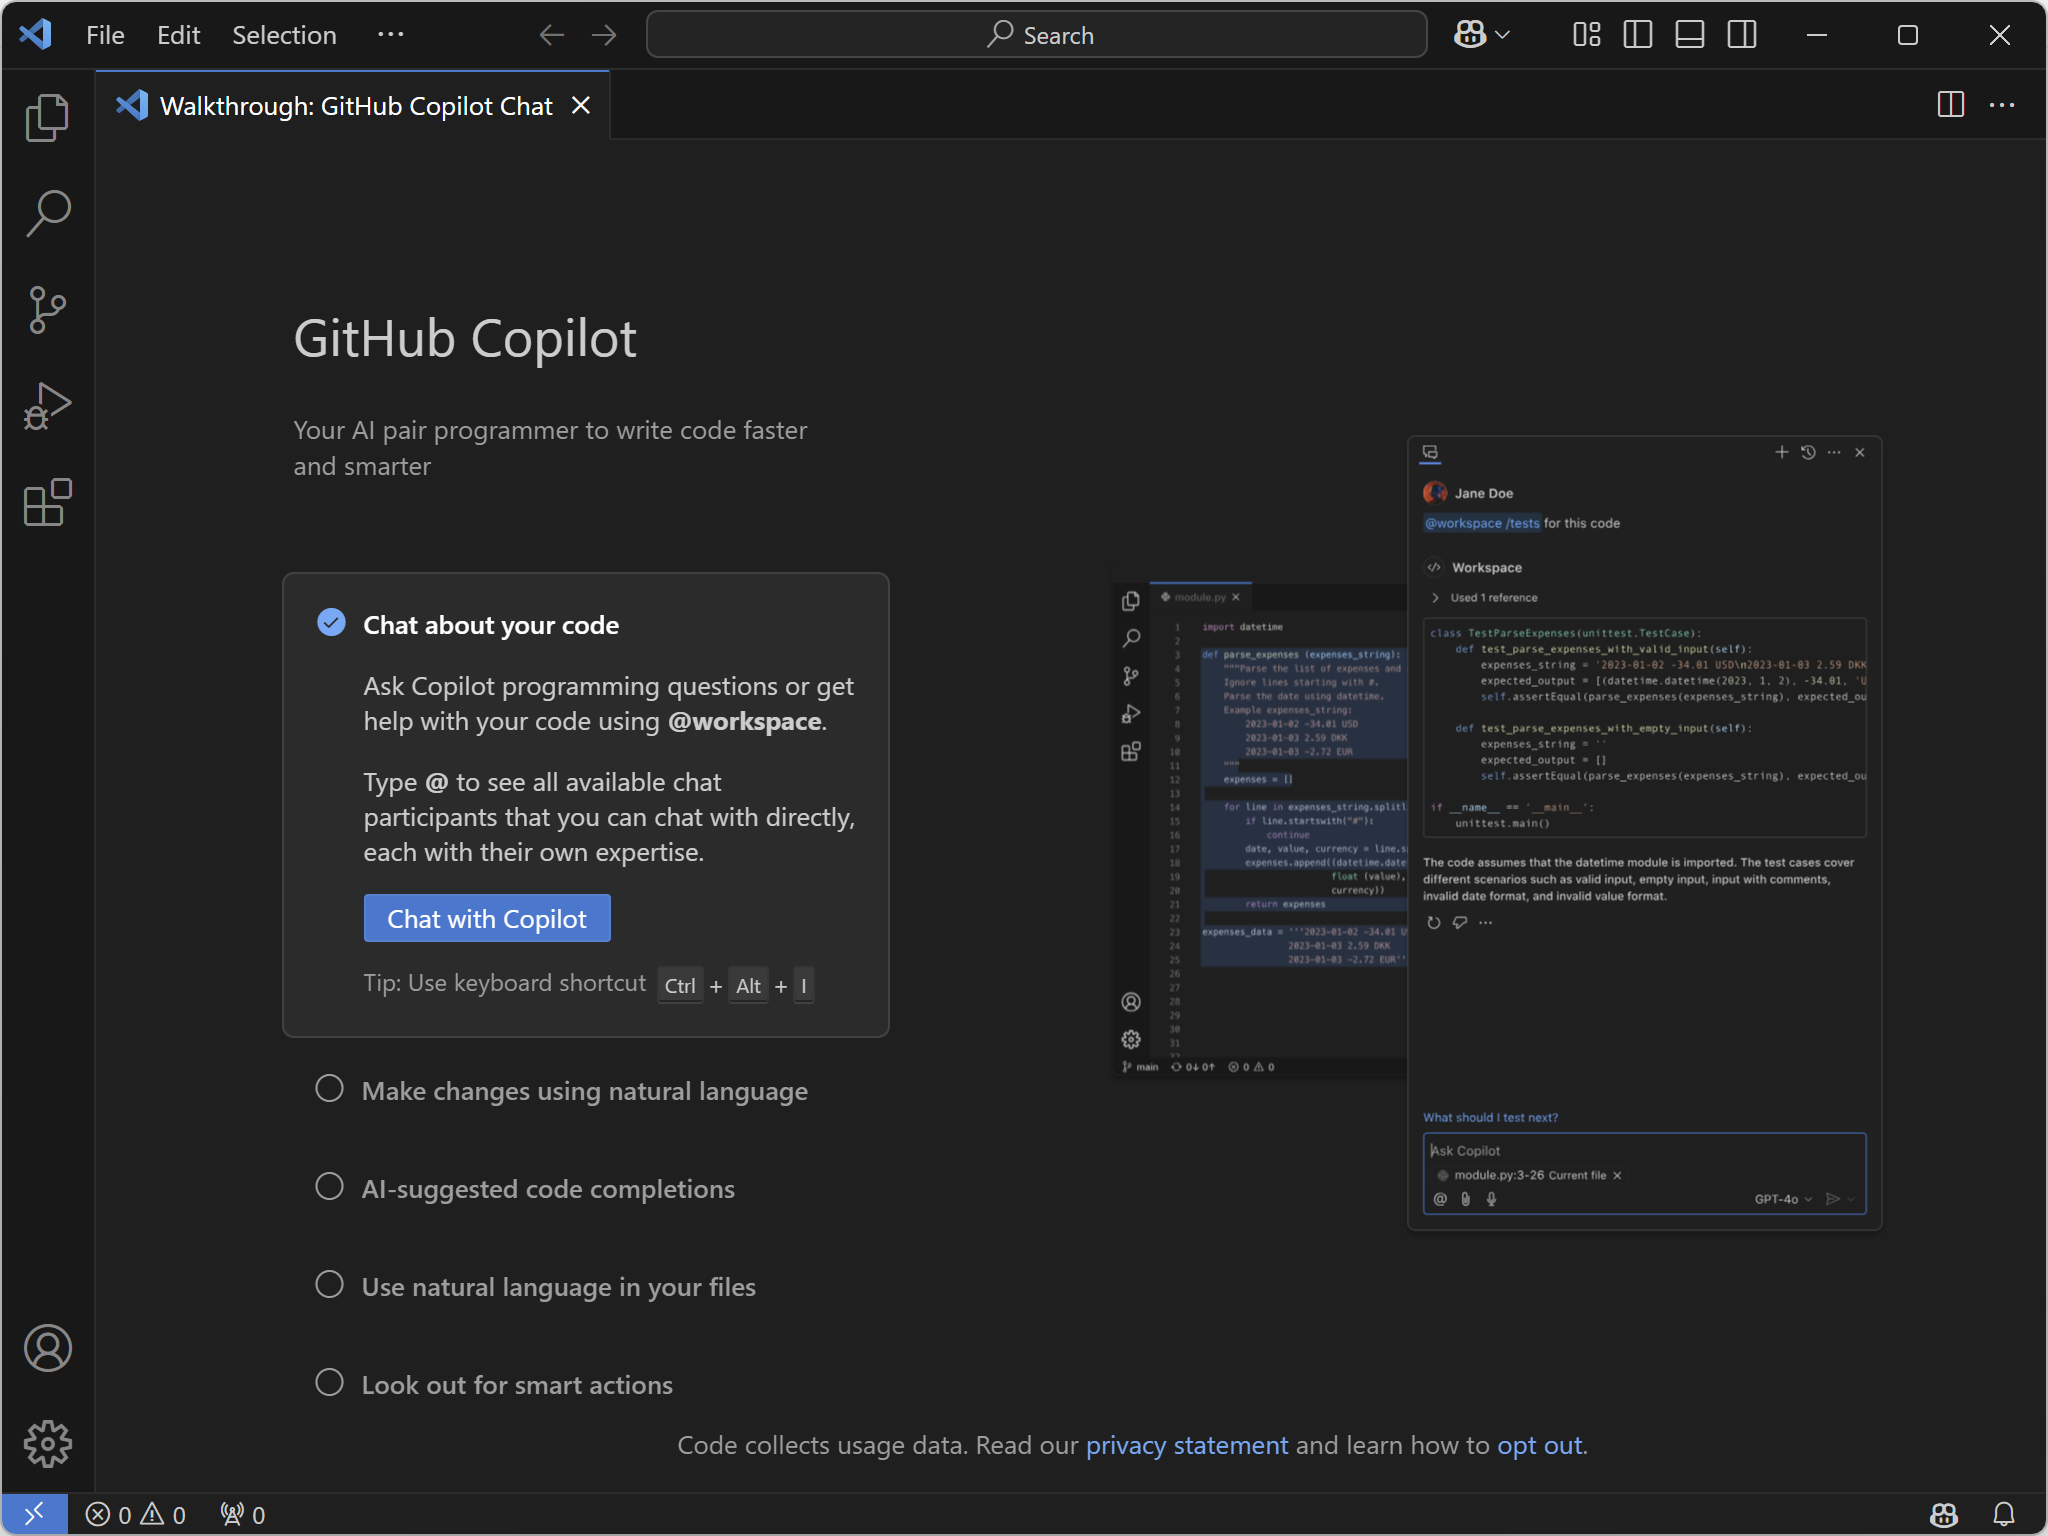Expand the hidden menus ellipsis in menu bar

390,35
